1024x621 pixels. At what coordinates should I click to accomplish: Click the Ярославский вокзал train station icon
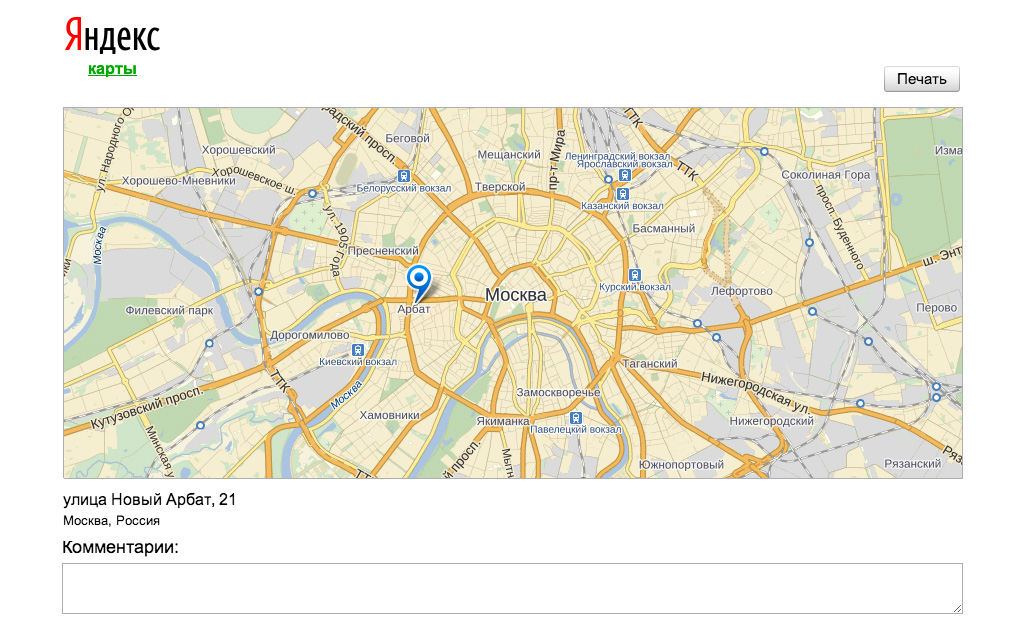[x=624, y=173]
